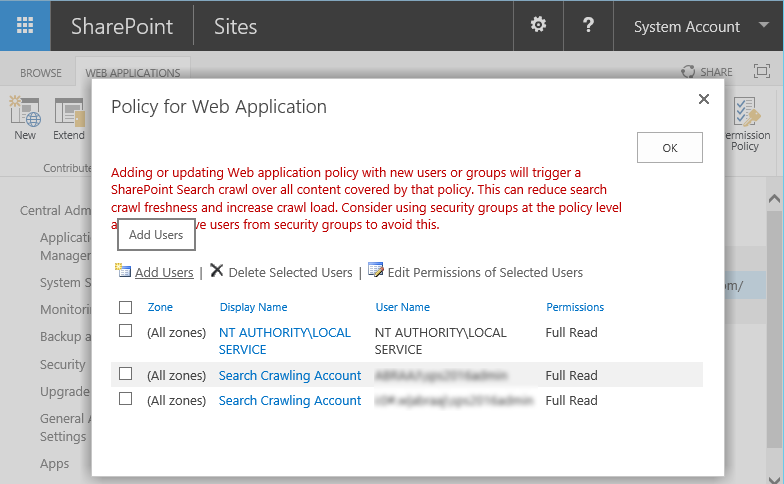Image resolution: width=784 pixels, height=484 pixels.
Task: Sort by the Zone column header
Action: (x=160, y=307)
